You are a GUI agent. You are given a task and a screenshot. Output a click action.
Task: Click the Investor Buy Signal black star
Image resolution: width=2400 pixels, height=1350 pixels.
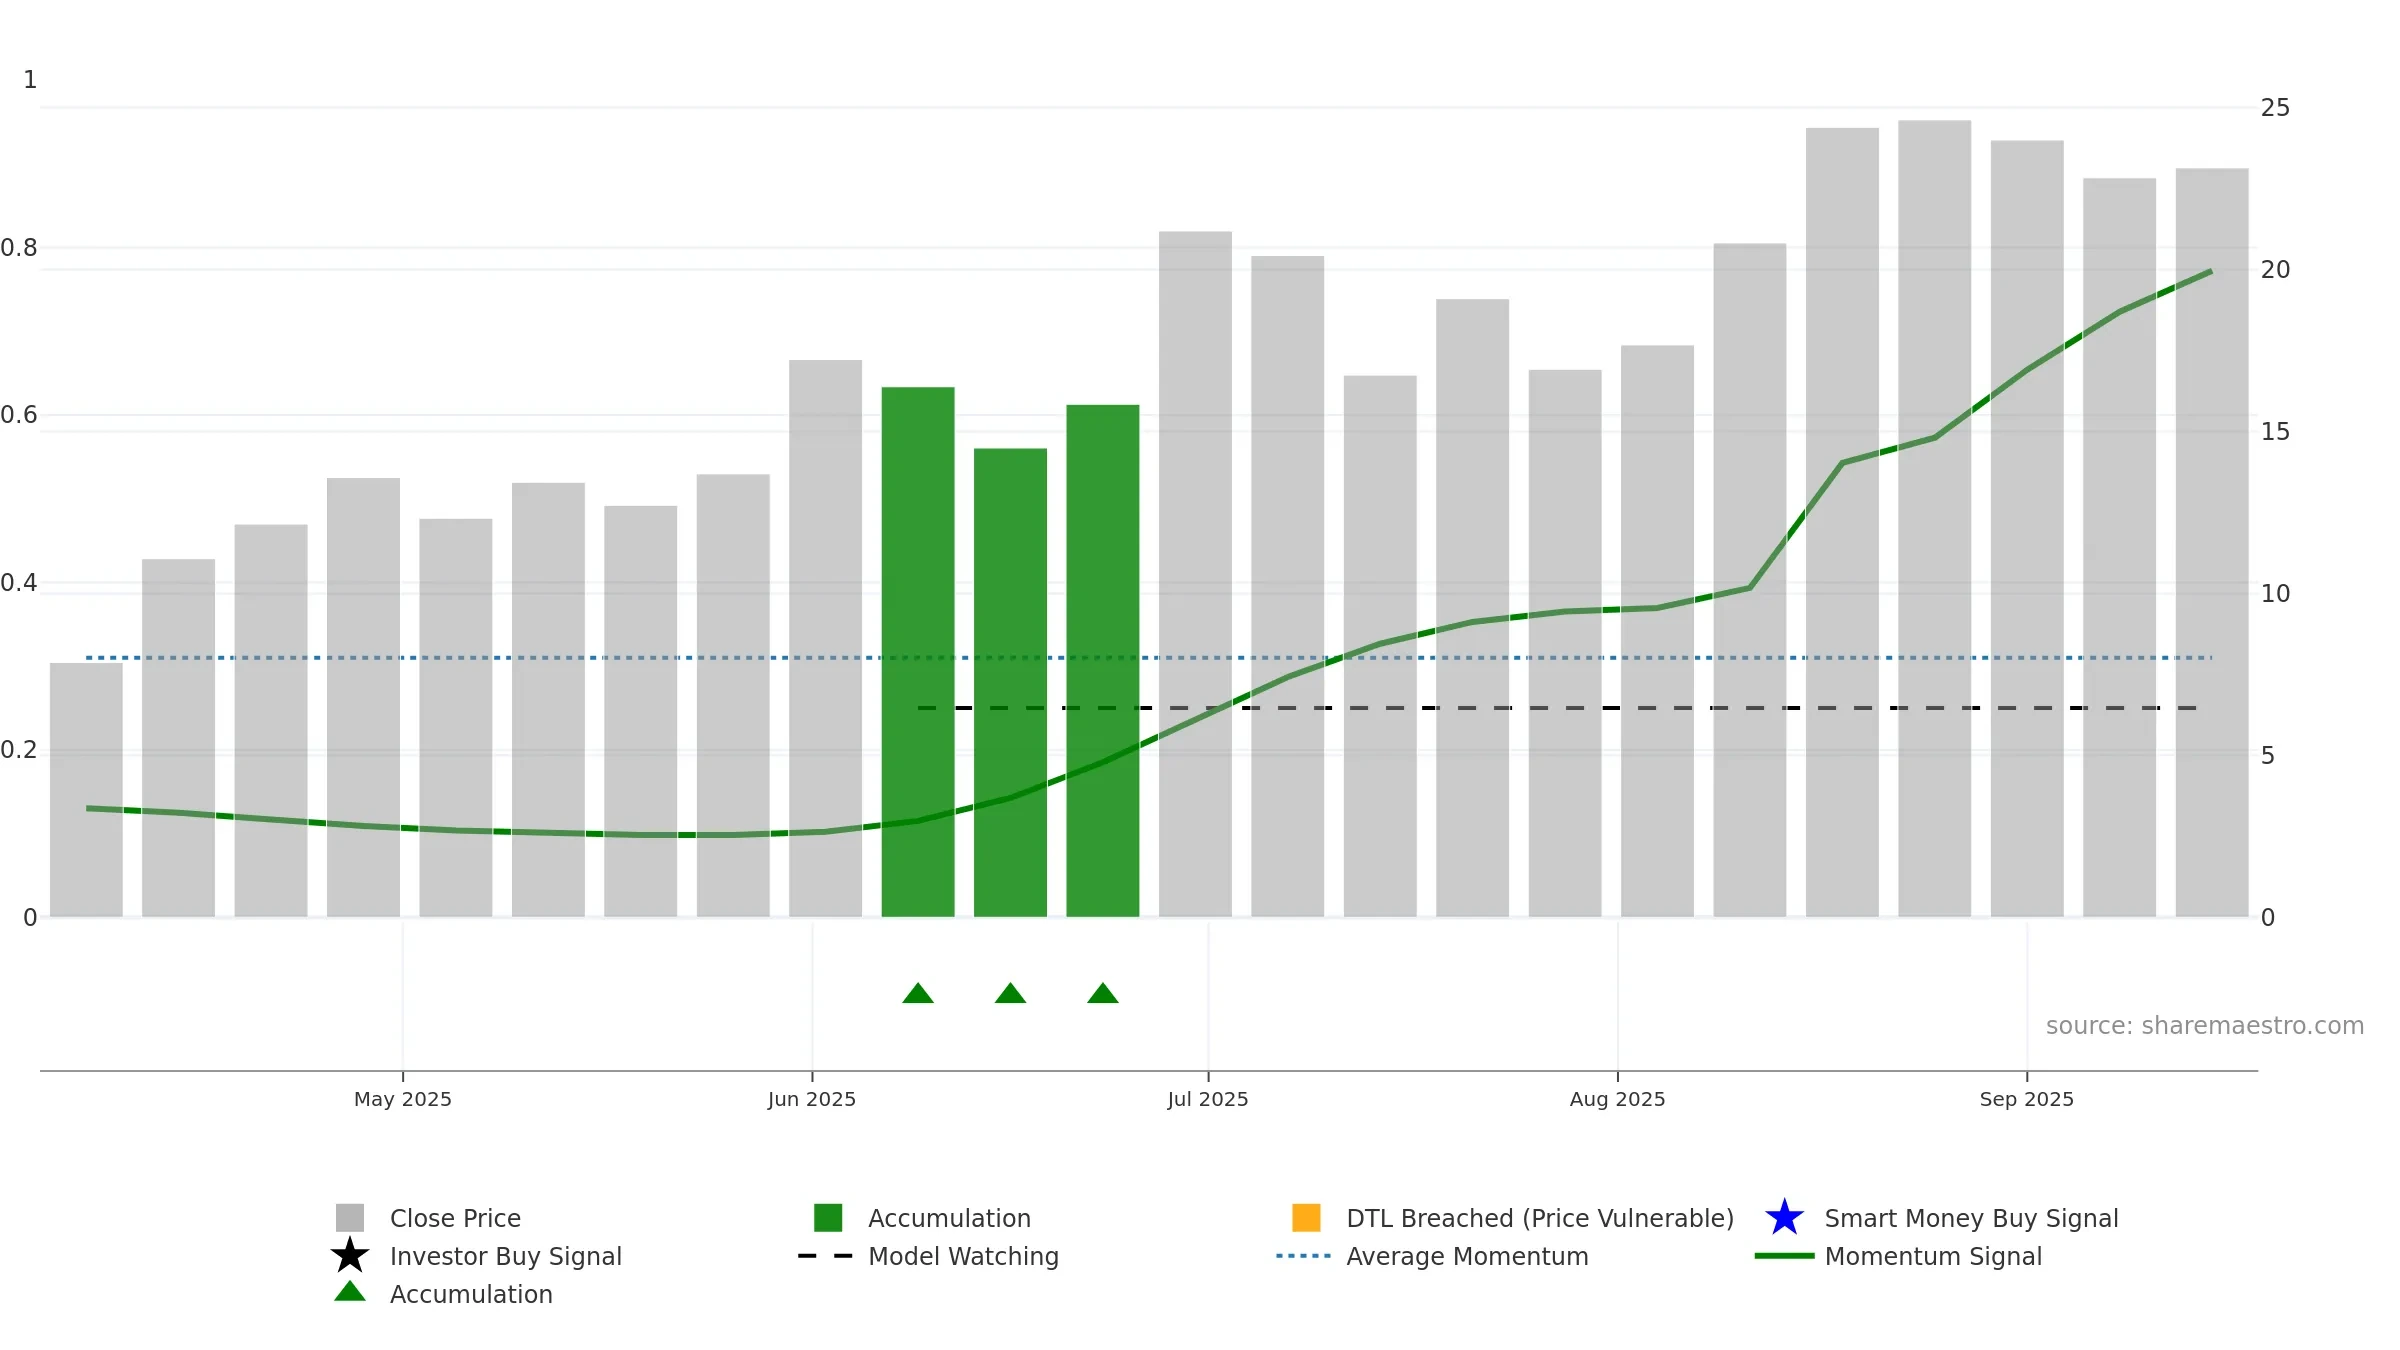[x=350, y=1256]
